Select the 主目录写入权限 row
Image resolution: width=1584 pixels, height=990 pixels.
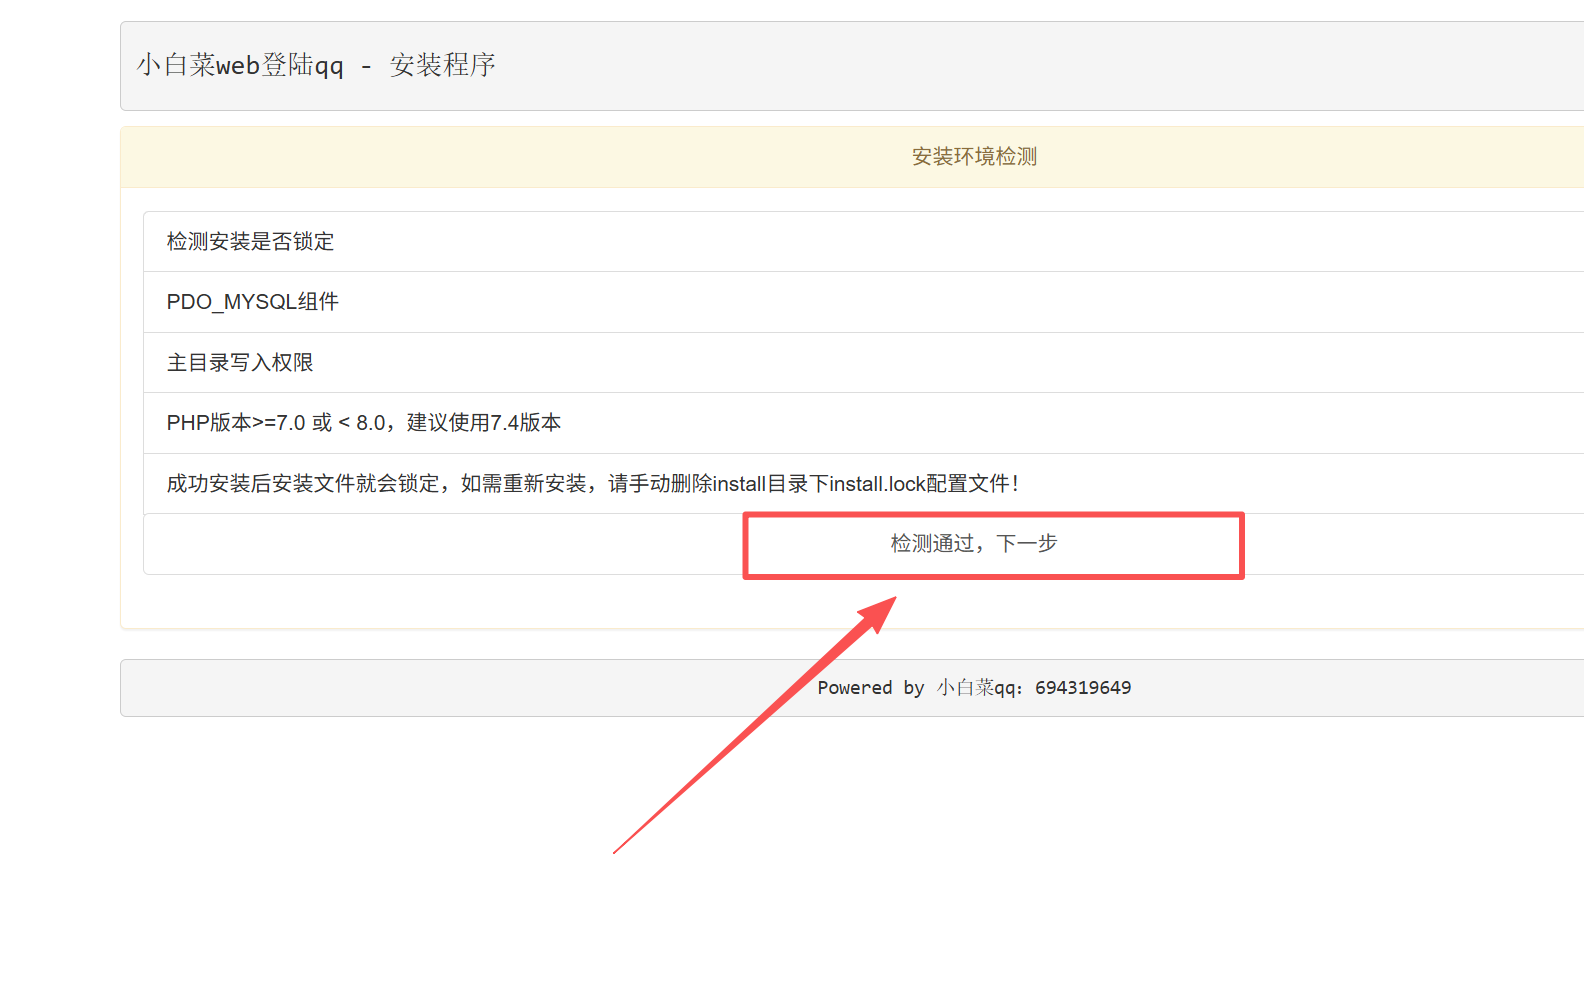(240, 363)
